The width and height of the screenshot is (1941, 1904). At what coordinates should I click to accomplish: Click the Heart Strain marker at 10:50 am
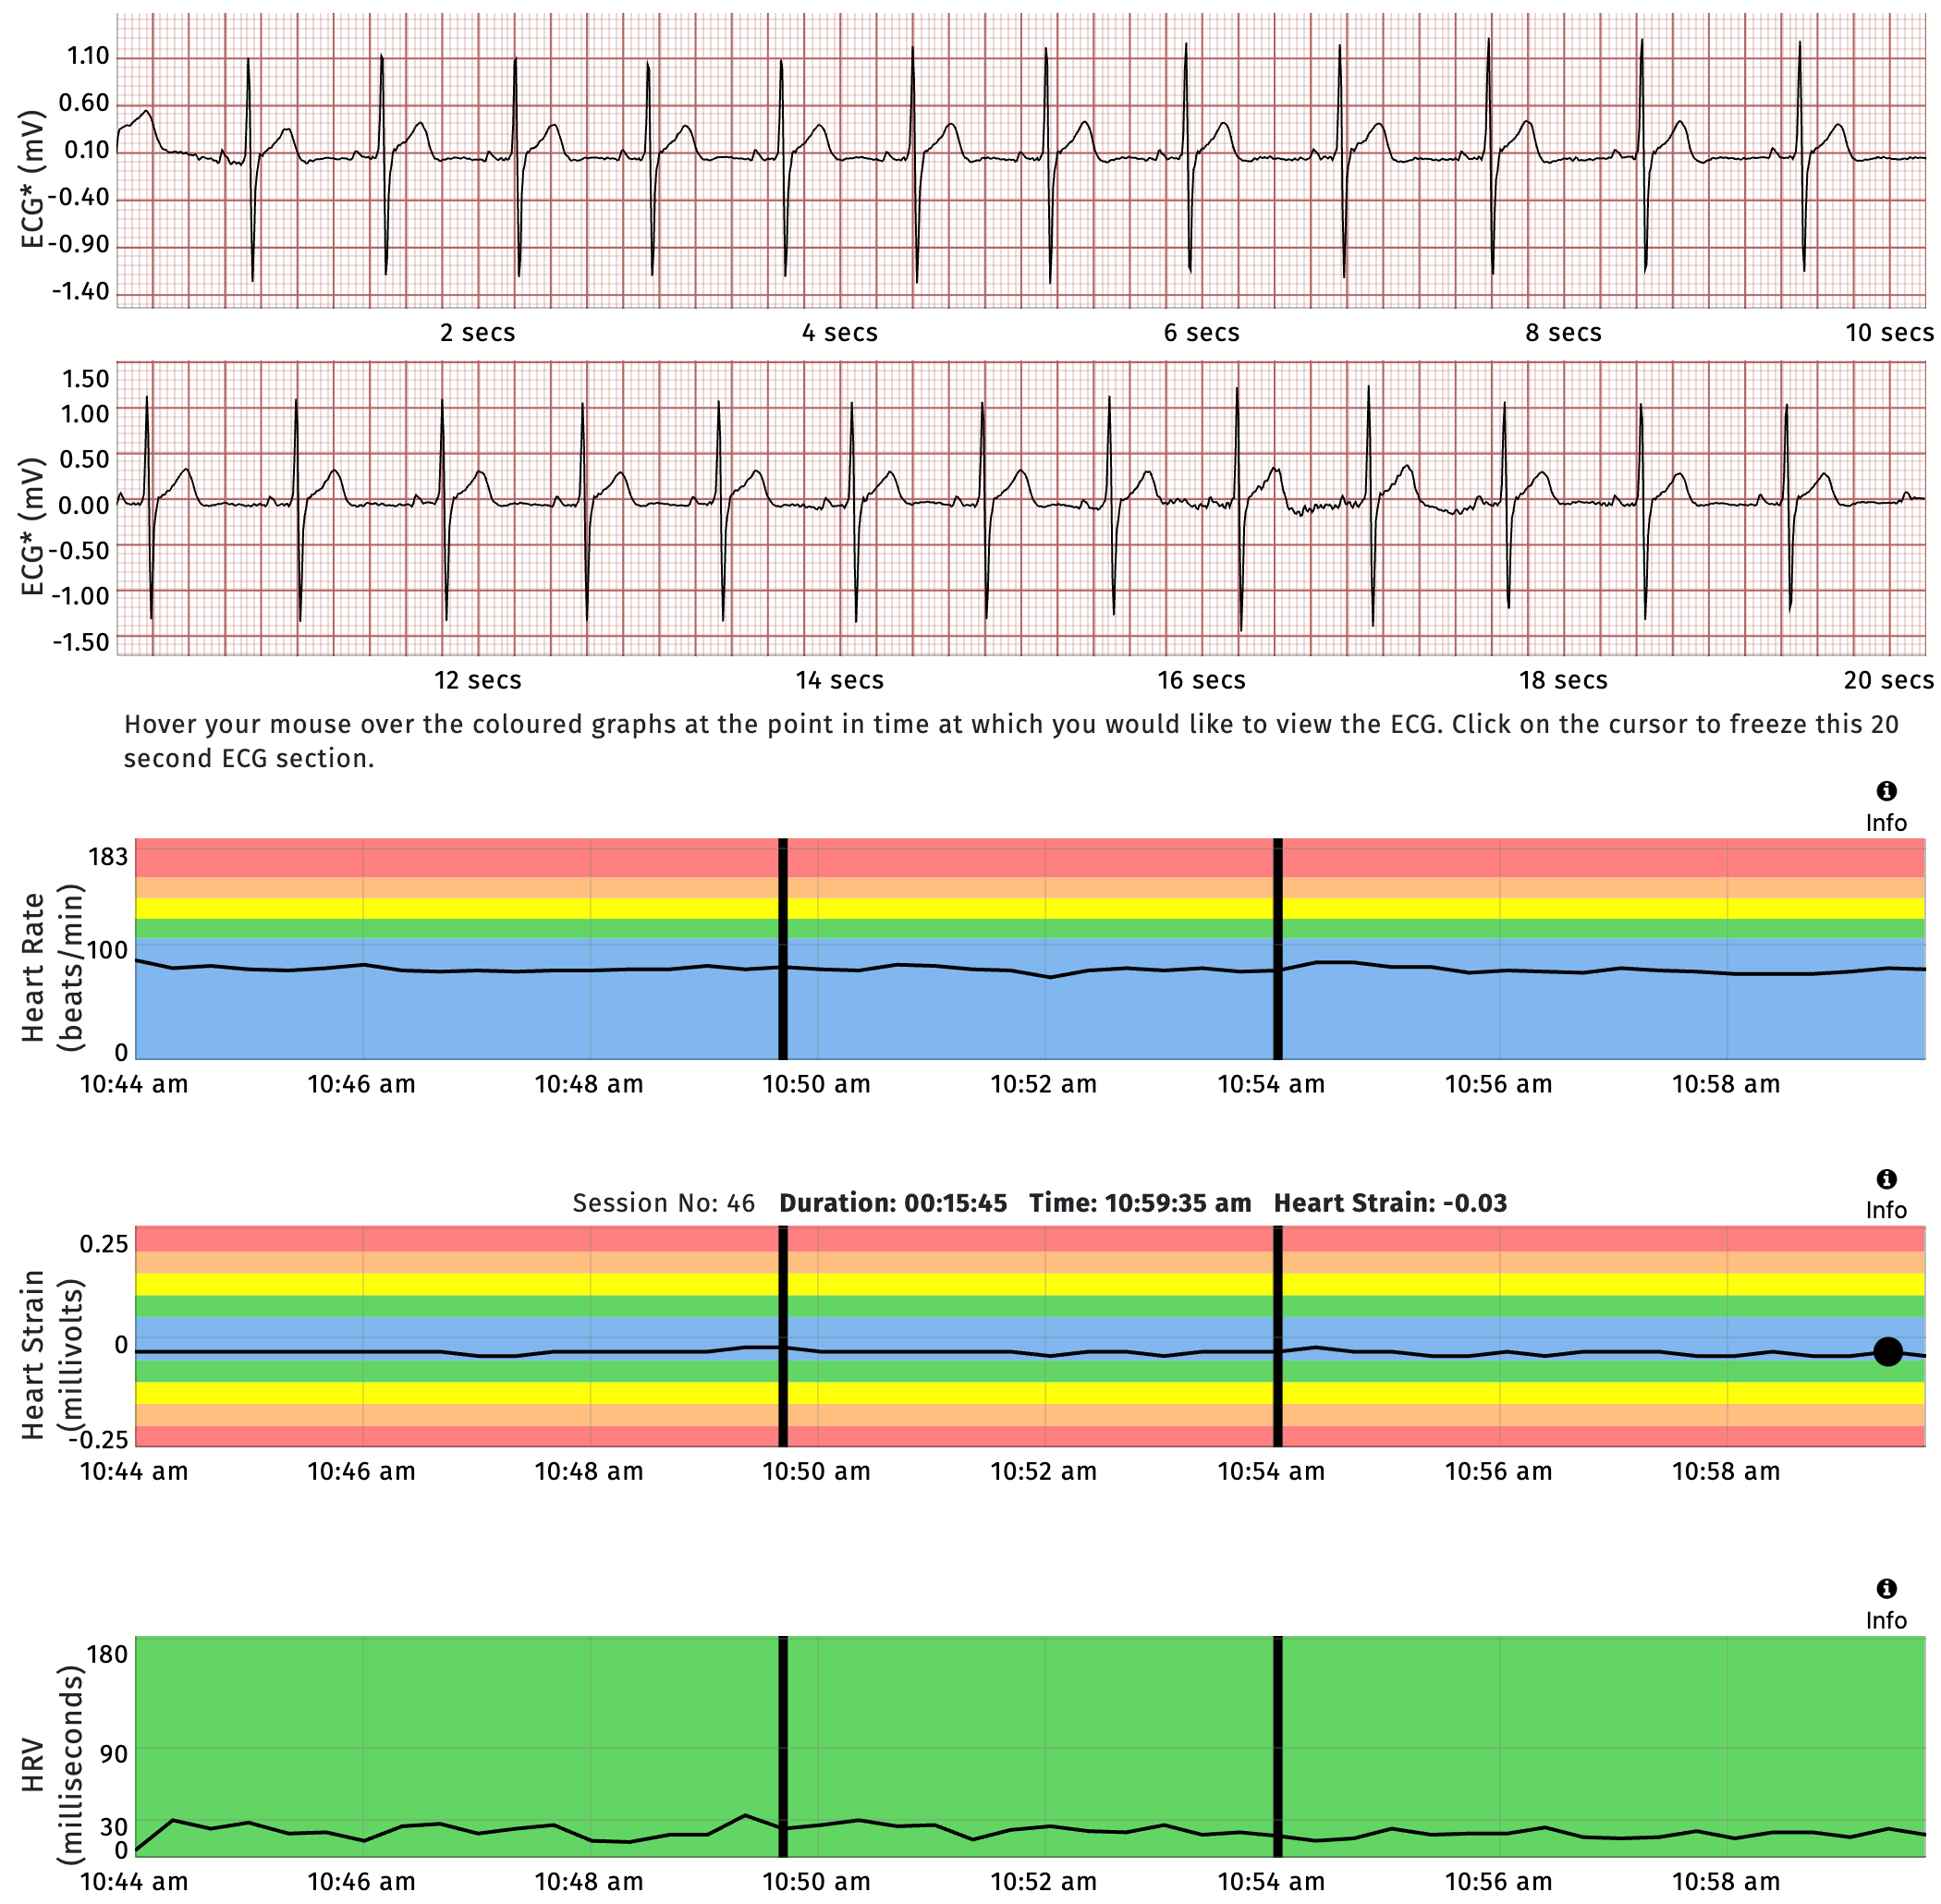pyautogui.click(x=781, y=1330)
